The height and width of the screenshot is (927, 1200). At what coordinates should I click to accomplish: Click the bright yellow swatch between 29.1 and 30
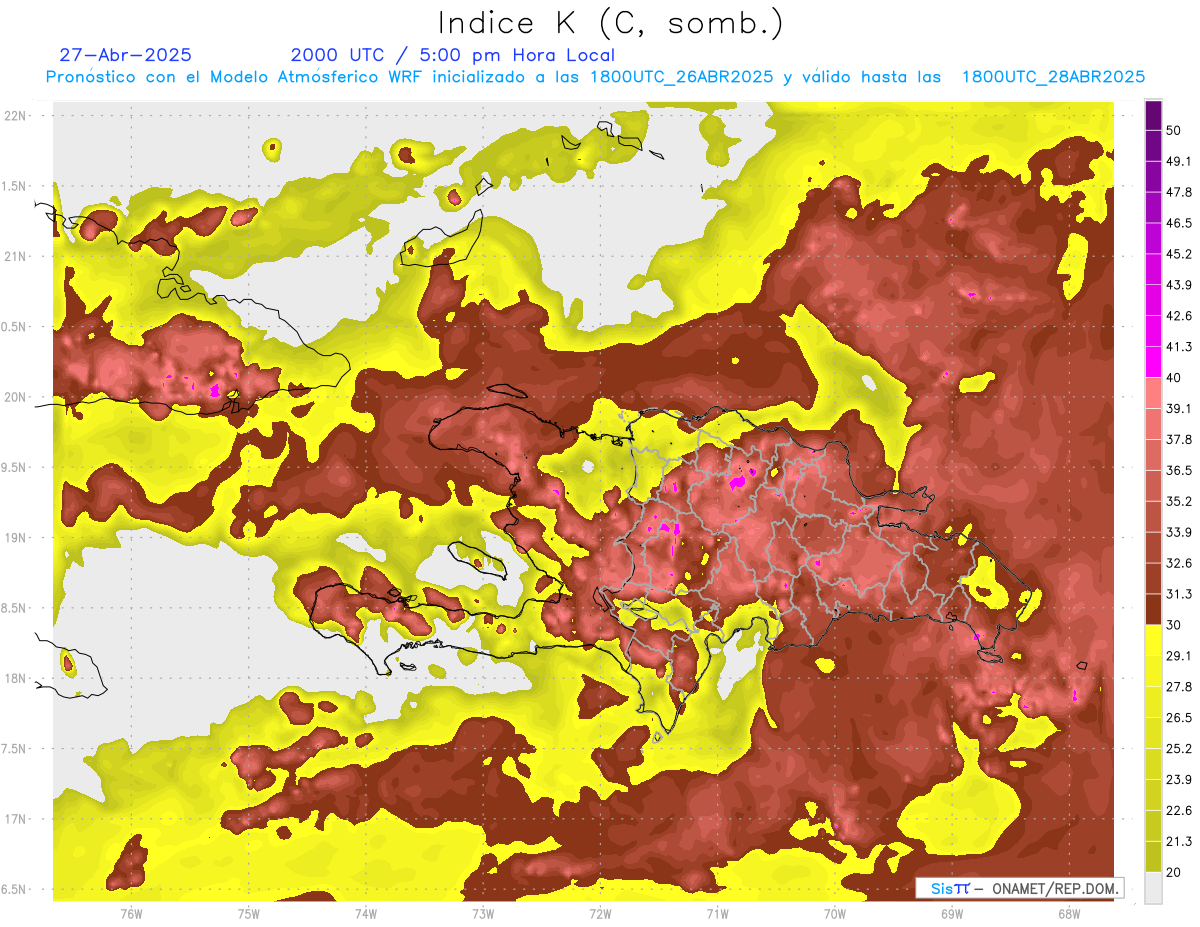(1153, 640)
